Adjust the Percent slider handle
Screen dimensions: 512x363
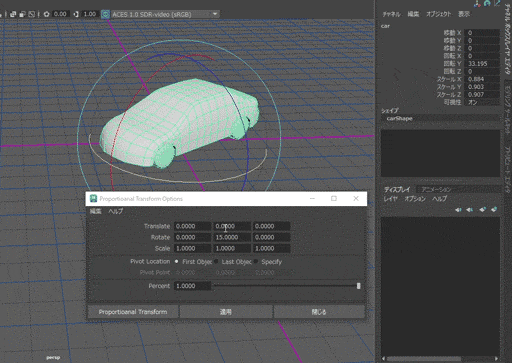359,286
